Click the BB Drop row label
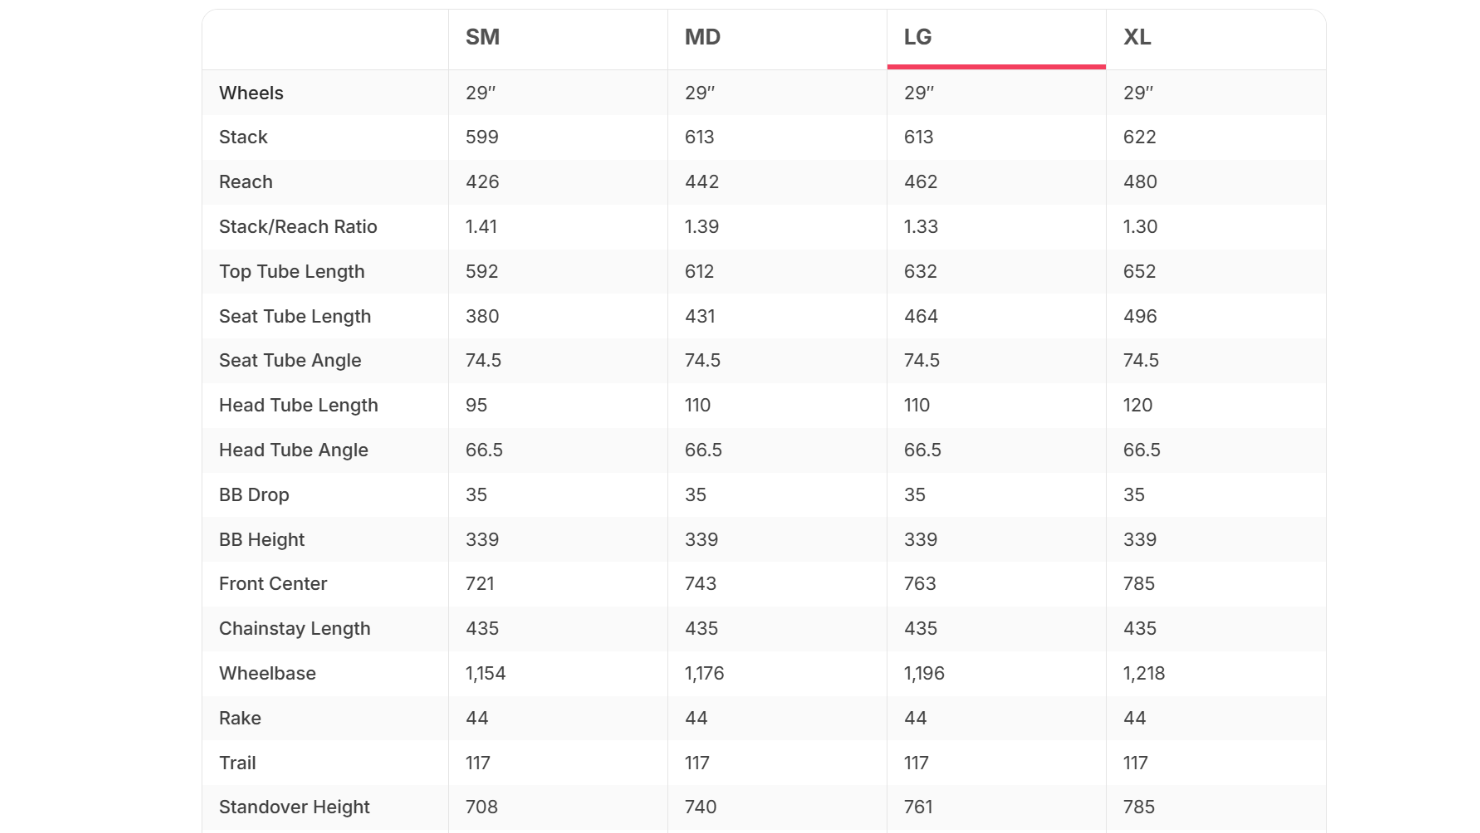Viewport: 1480px width, 833px height. (x=254, y=495)
